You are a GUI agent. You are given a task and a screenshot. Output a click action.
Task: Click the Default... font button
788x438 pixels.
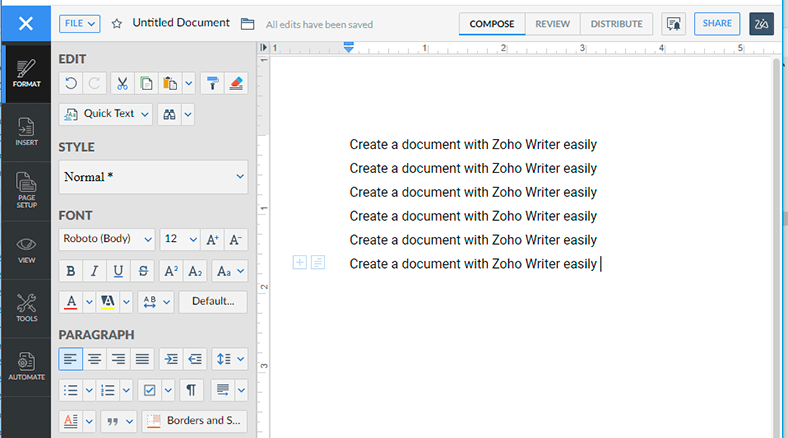pos(213,302)
